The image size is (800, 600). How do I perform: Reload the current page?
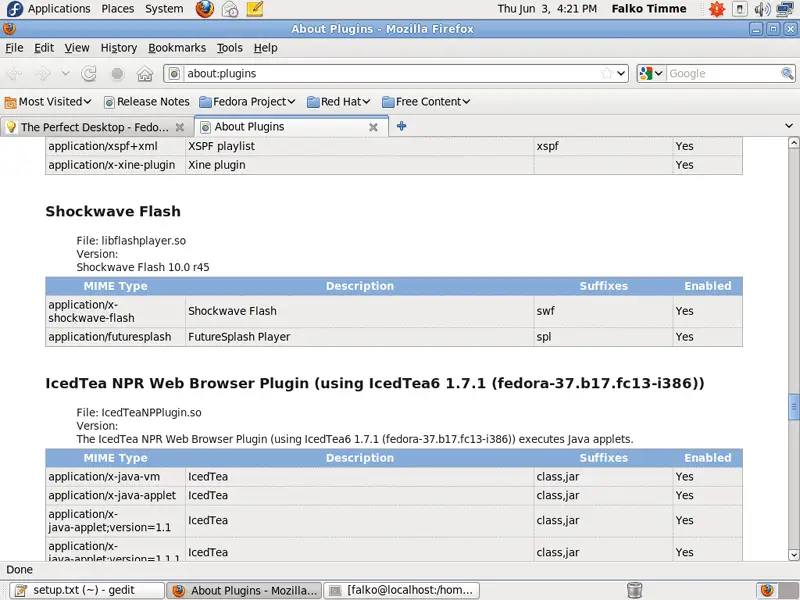(89, 73)
